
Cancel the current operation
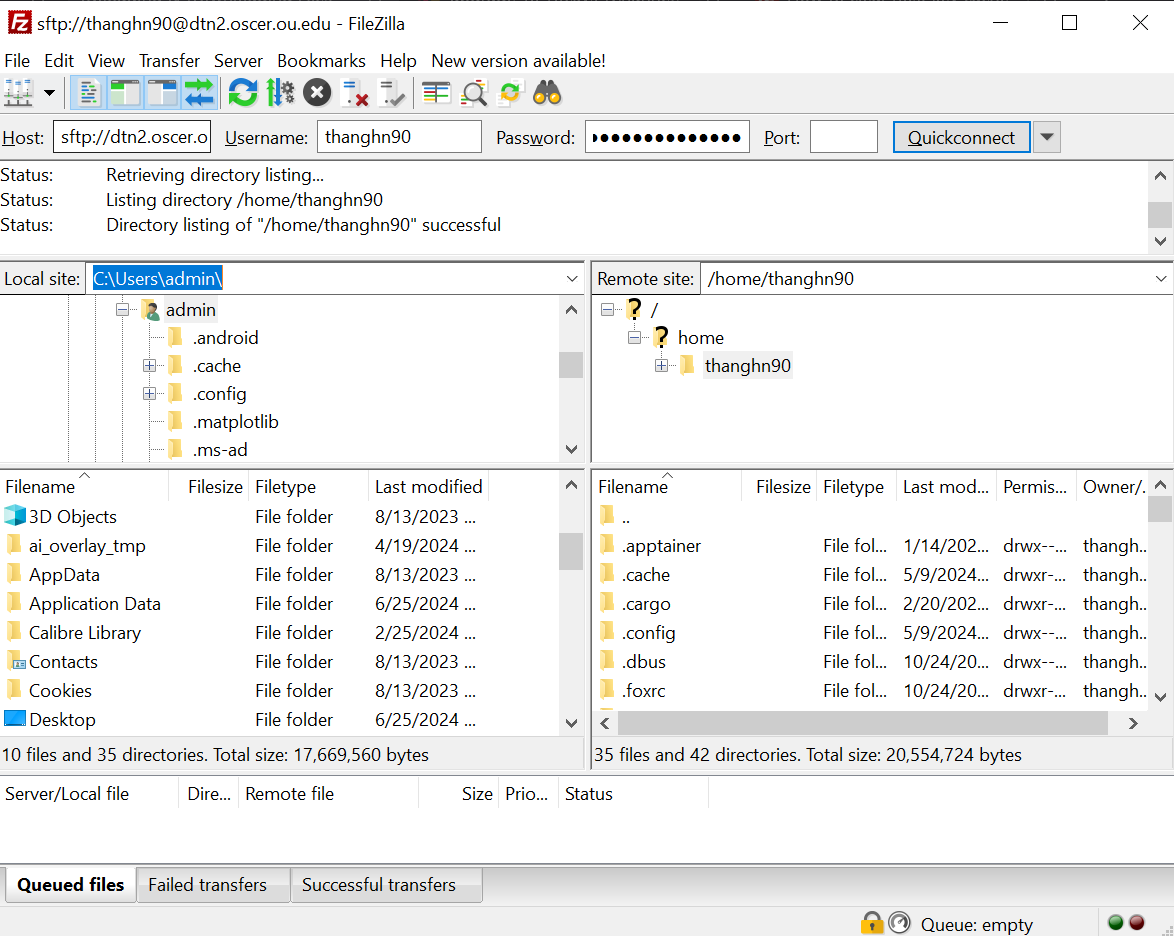click(317, 92)
